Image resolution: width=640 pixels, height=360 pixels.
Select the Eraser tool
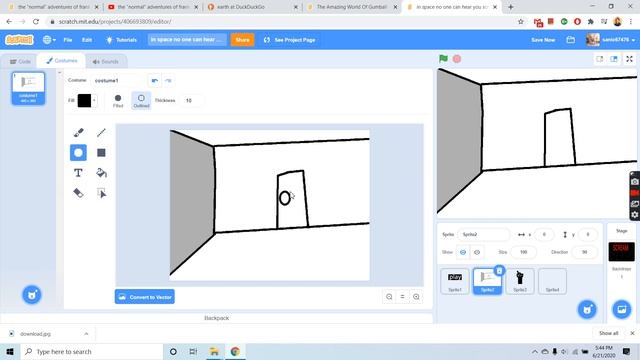tap(78, 193)
